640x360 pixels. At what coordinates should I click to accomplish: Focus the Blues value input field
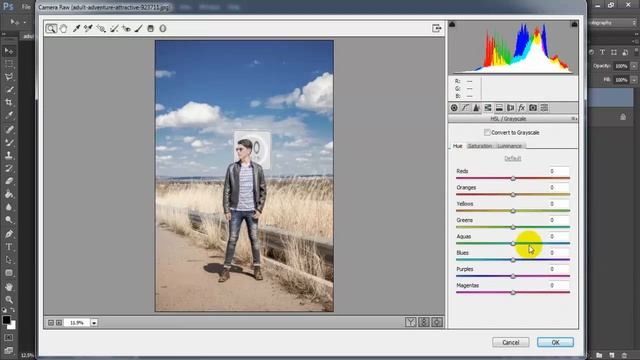(x=558, y=253)
